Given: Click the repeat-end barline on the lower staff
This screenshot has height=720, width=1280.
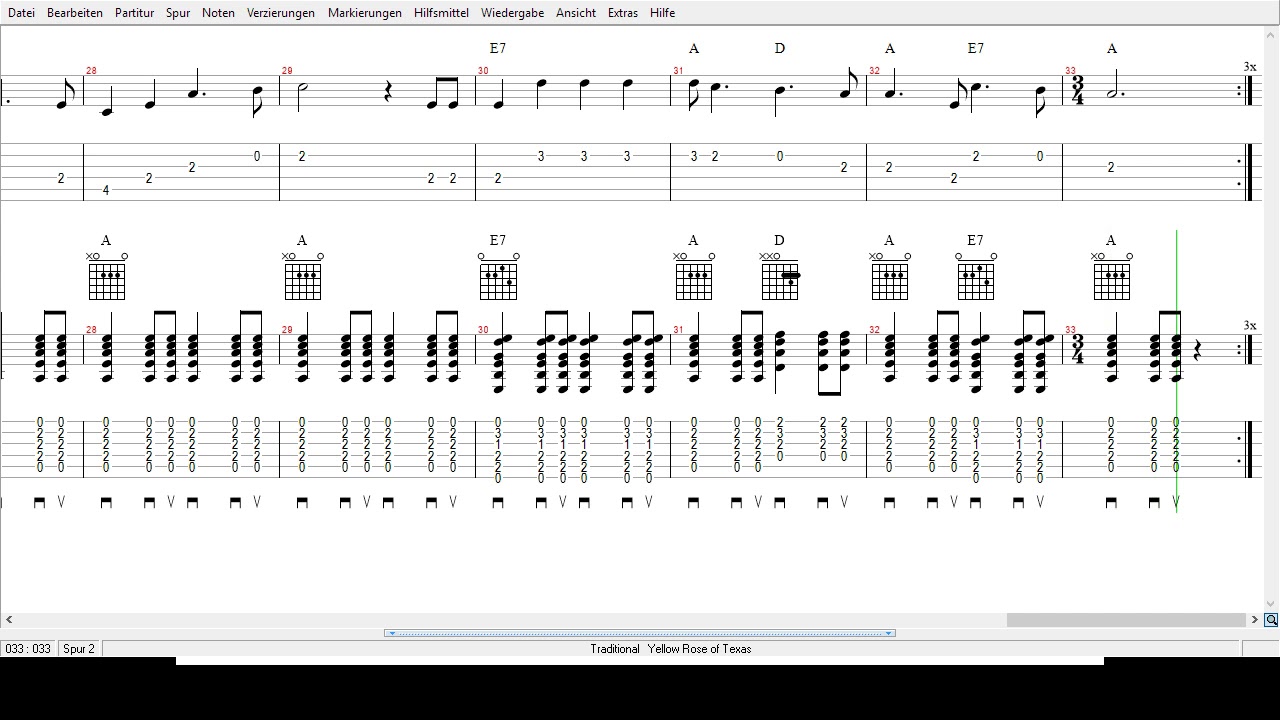Looking at the screenshot, I should tap(1246, 349).
